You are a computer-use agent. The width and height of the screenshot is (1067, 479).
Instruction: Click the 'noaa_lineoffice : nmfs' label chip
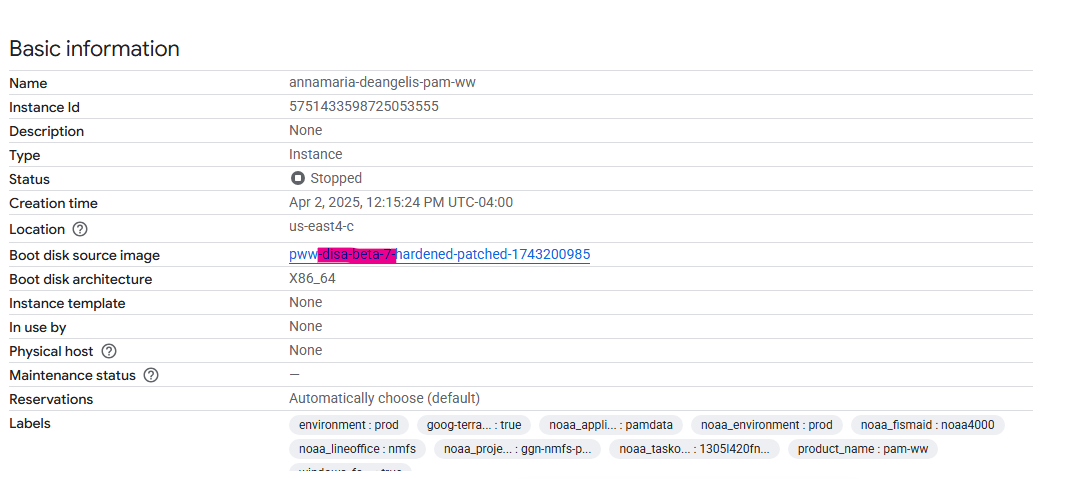click(357, 449)
